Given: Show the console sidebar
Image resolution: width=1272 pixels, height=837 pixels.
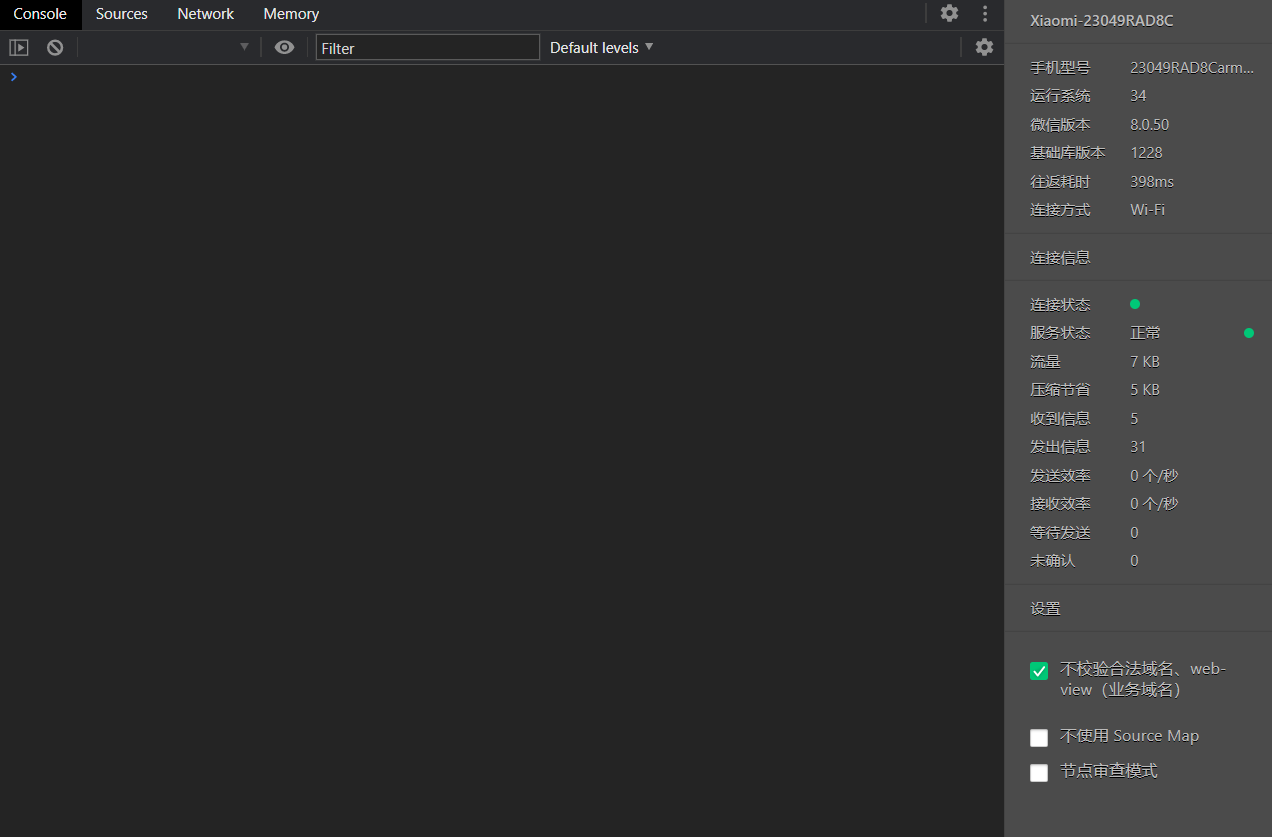Looking at the screenshot, I should point(19,47).
